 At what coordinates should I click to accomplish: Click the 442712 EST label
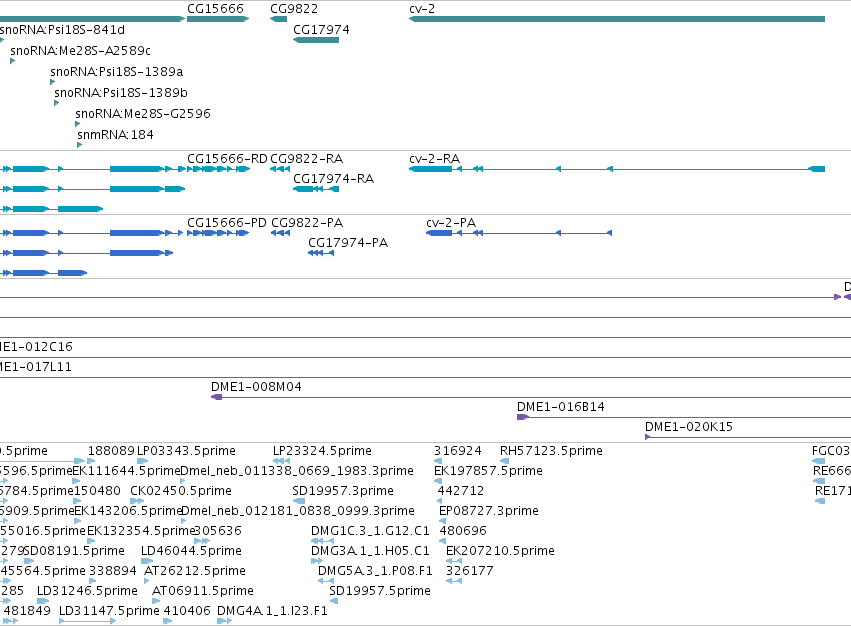click(x=461, y=491)
